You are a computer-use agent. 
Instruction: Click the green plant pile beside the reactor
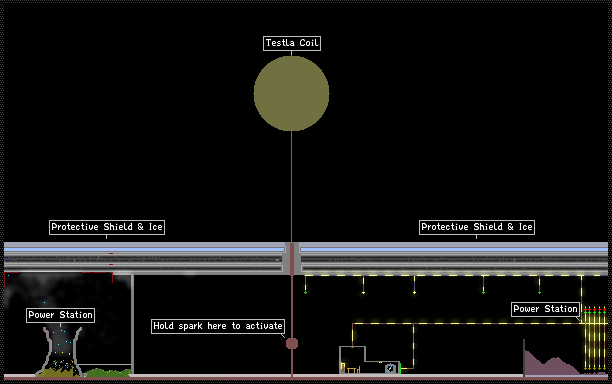point(108,373)
